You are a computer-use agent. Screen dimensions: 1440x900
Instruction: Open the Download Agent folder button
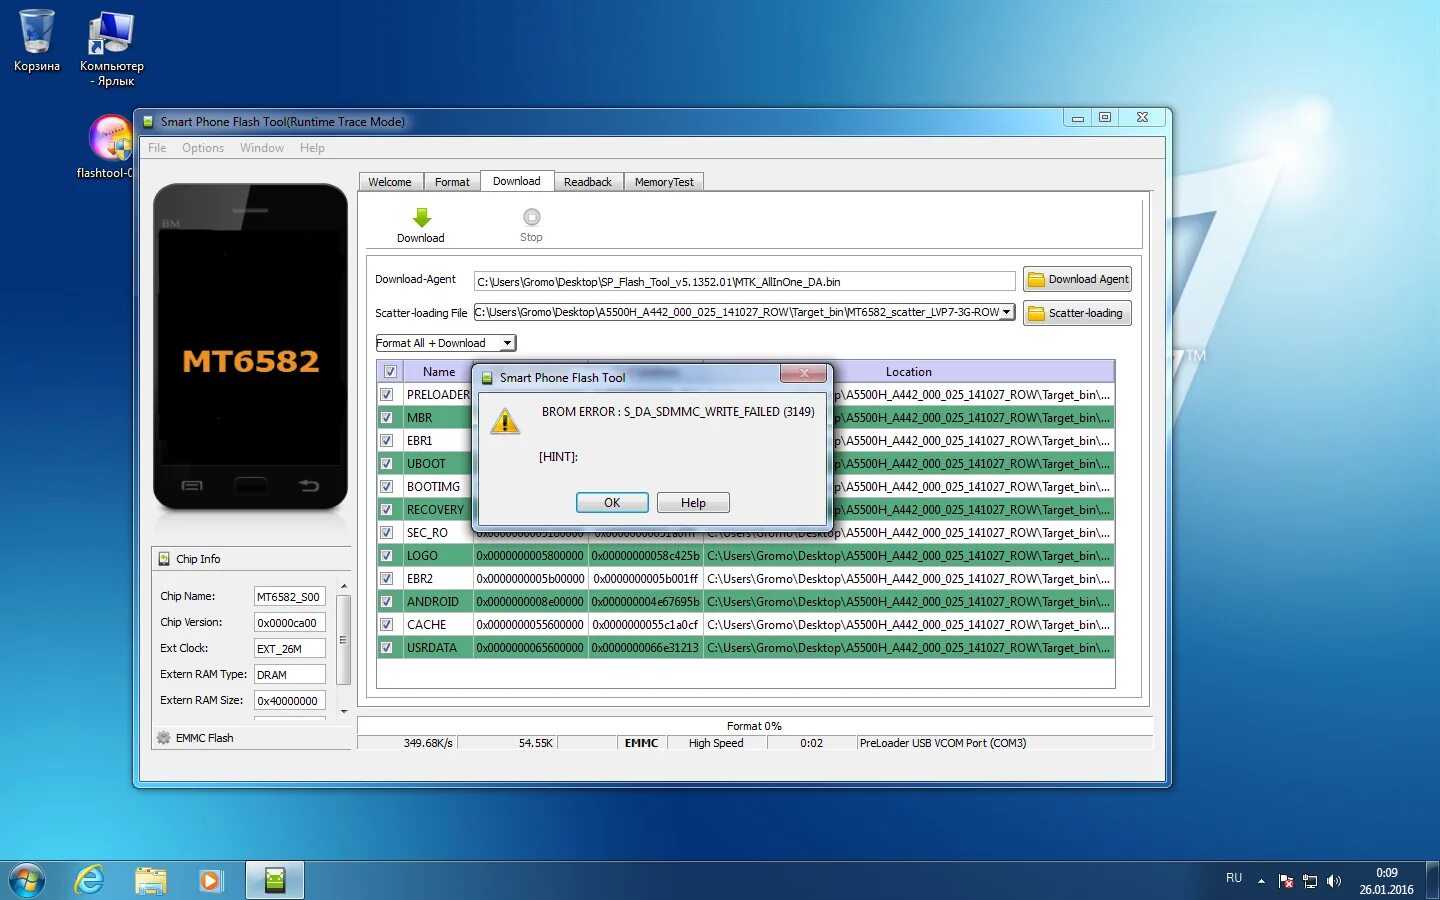pyautogui.click(x=1078, y=279)
